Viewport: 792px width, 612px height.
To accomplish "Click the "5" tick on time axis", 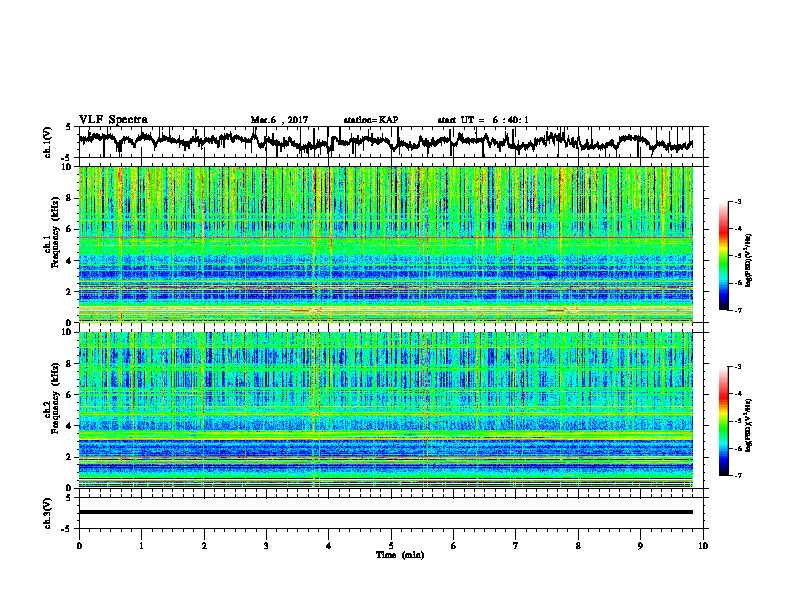I will [x=391, y=546].
